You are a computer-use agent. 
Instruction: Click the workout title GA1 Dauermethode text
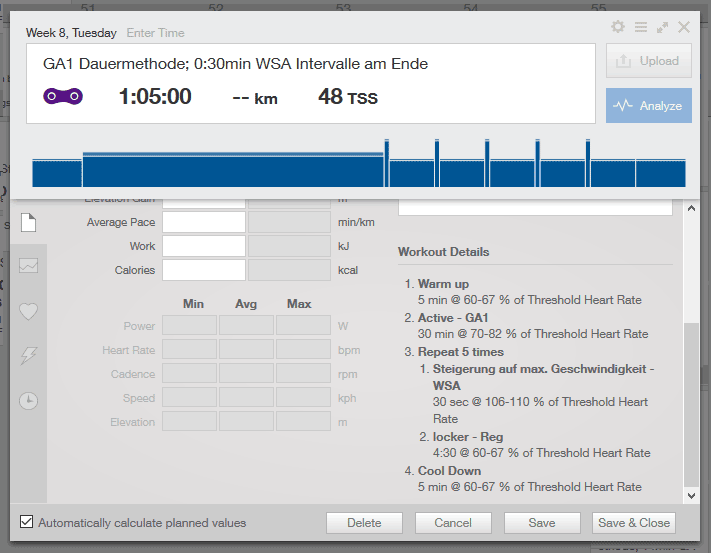[x=235, y=64]
